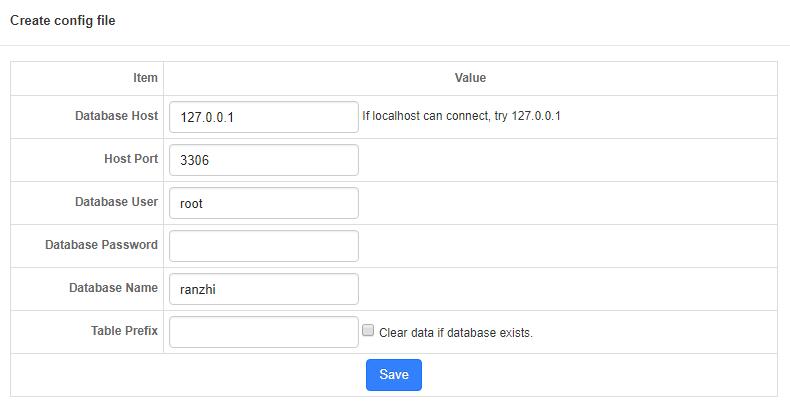Click the 'Host Port' label
Image resolution: width=790 pixels, height=407 pixels.
click(x=131, y=159)
